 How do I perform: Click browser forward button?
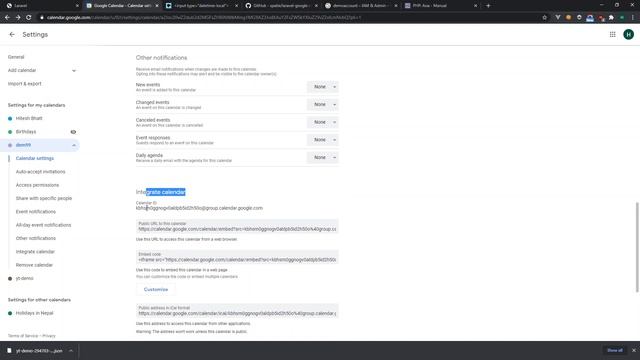[x=18, y=18]
